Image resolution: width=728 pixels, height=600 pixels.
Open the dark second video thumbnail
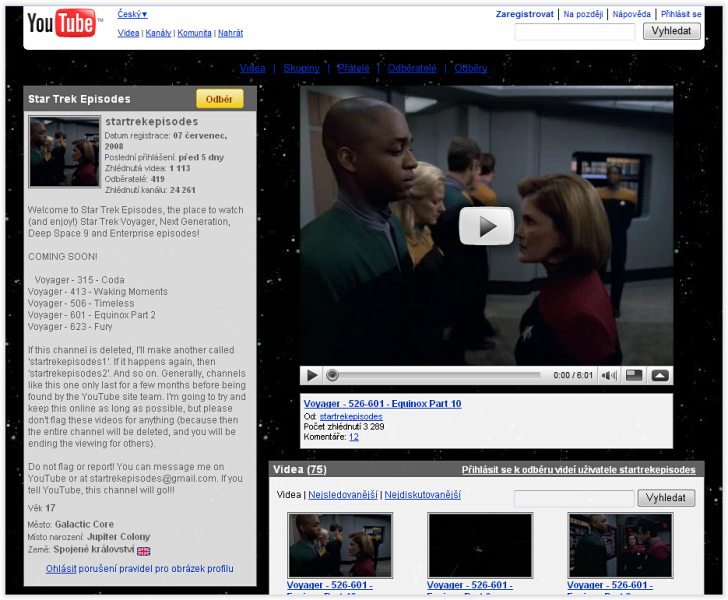coord(480,545)
